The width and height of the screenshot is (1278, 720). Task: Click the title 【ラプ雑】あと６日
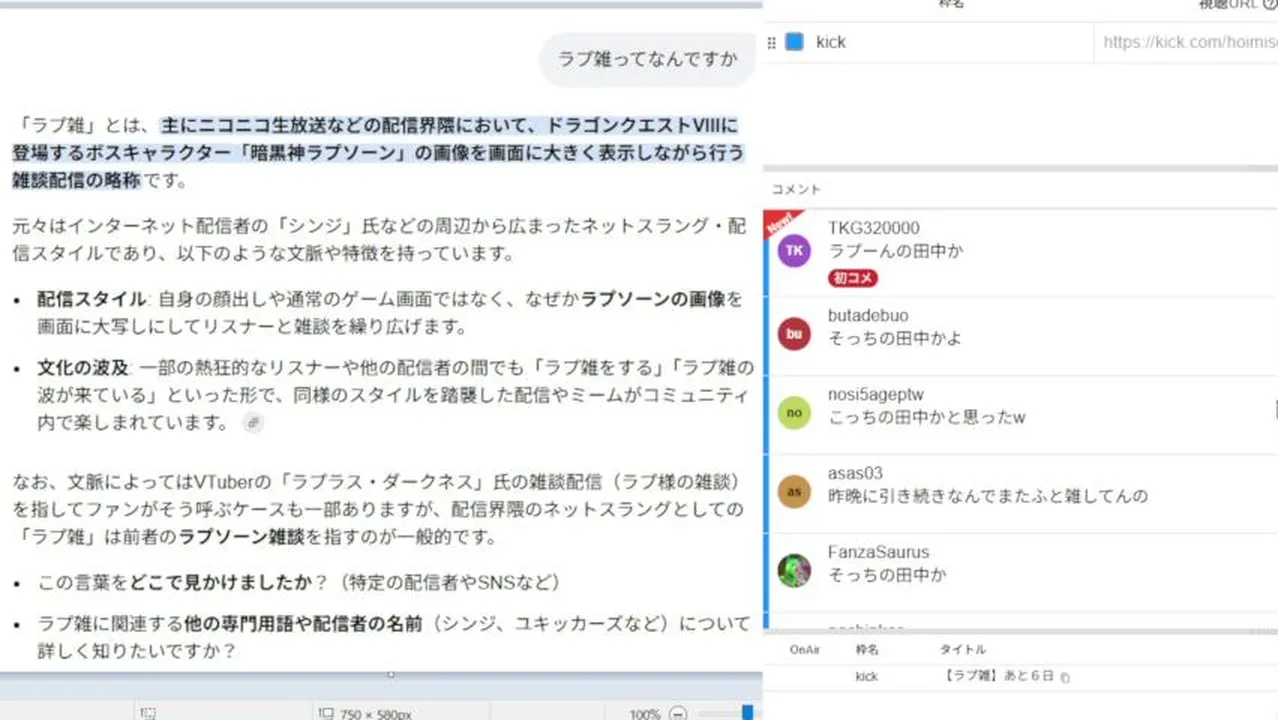pyautogui.click(x=997, y=677)
